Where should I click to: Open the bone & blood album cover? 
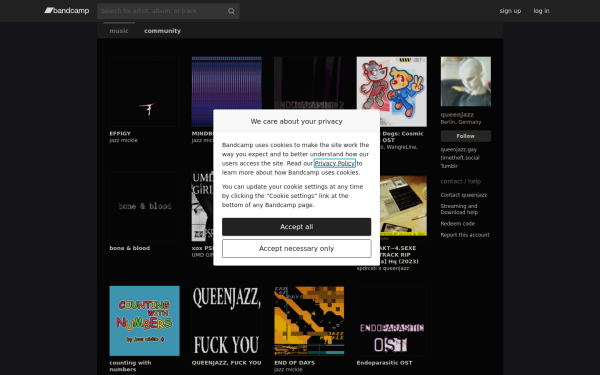[144, 206]
